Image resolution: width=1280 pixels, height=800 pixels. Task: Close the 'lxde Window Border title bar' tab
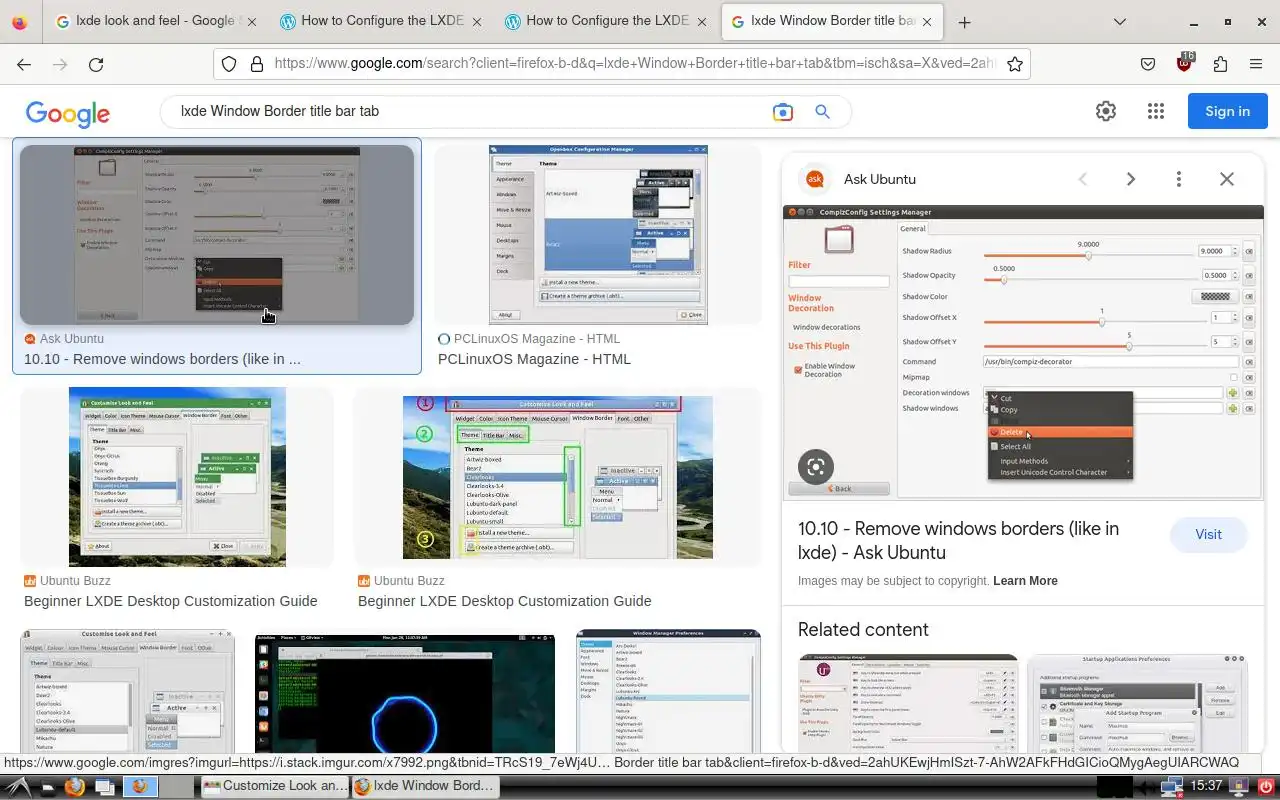(927, 21)
